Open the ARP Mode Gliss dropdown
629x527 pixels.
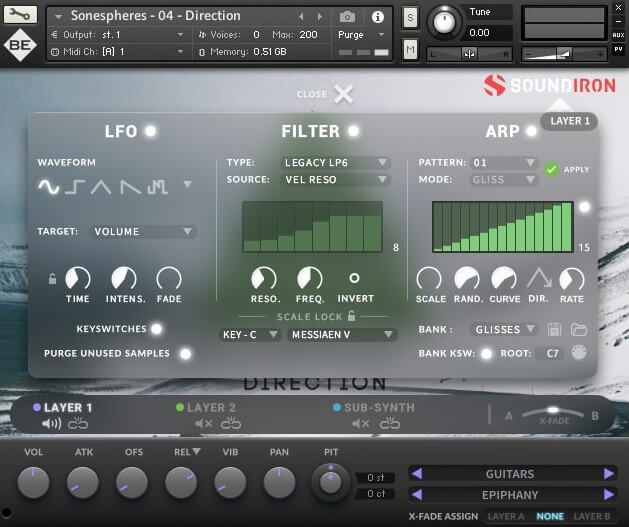pyautogui.click(x=504, y=179)
